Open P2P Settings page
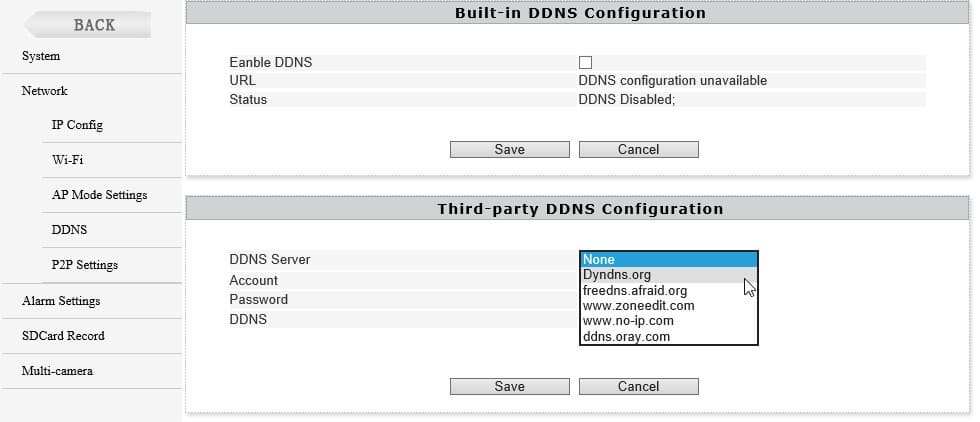The height and width of the screenshot is (422, 980). point(85,265)
